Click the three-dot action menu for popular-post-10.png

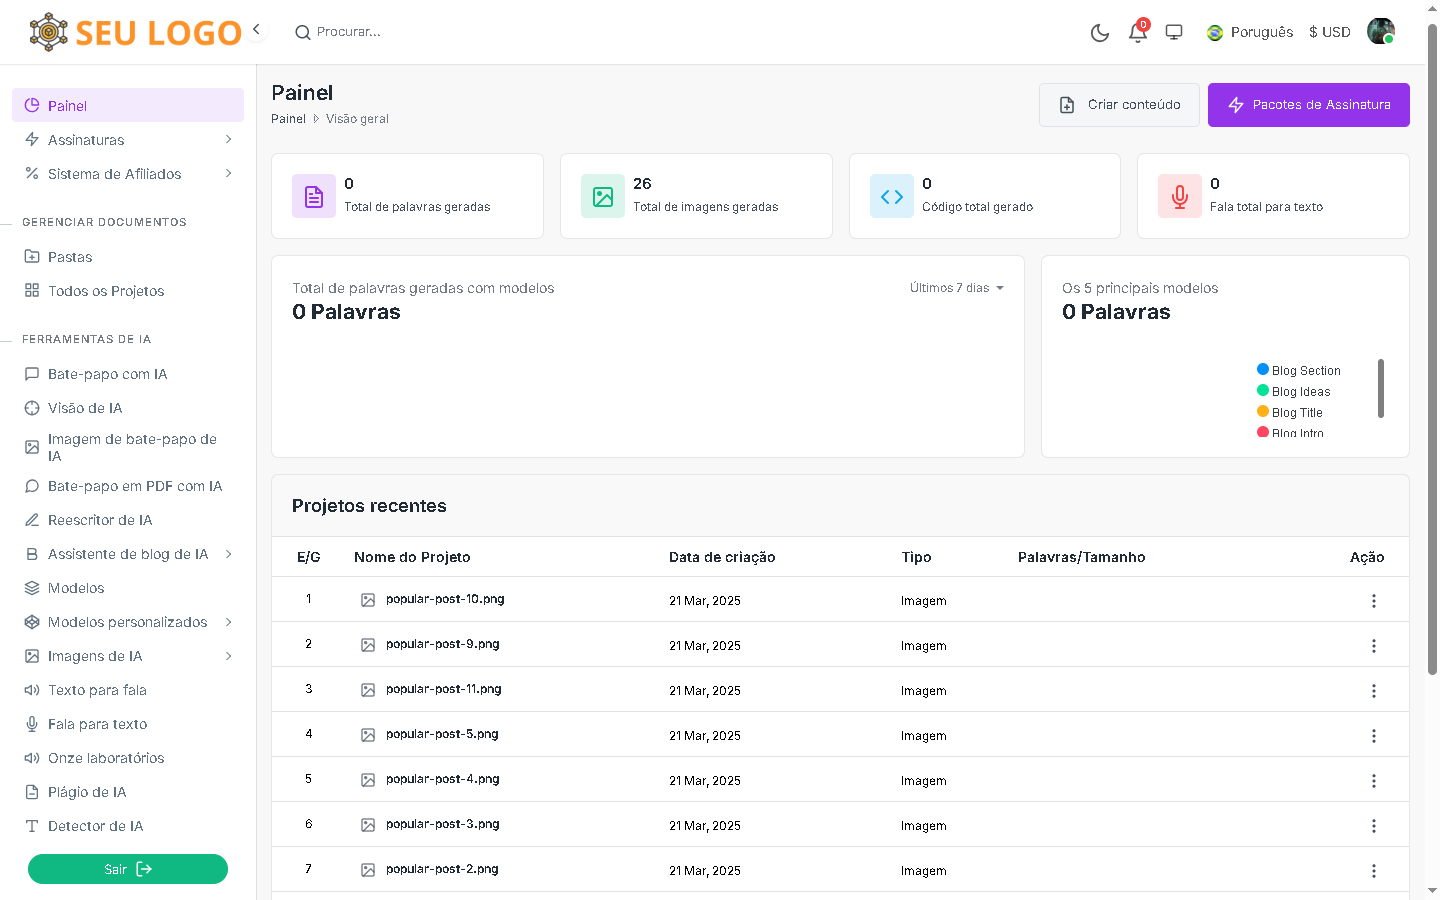[1373, 601]
